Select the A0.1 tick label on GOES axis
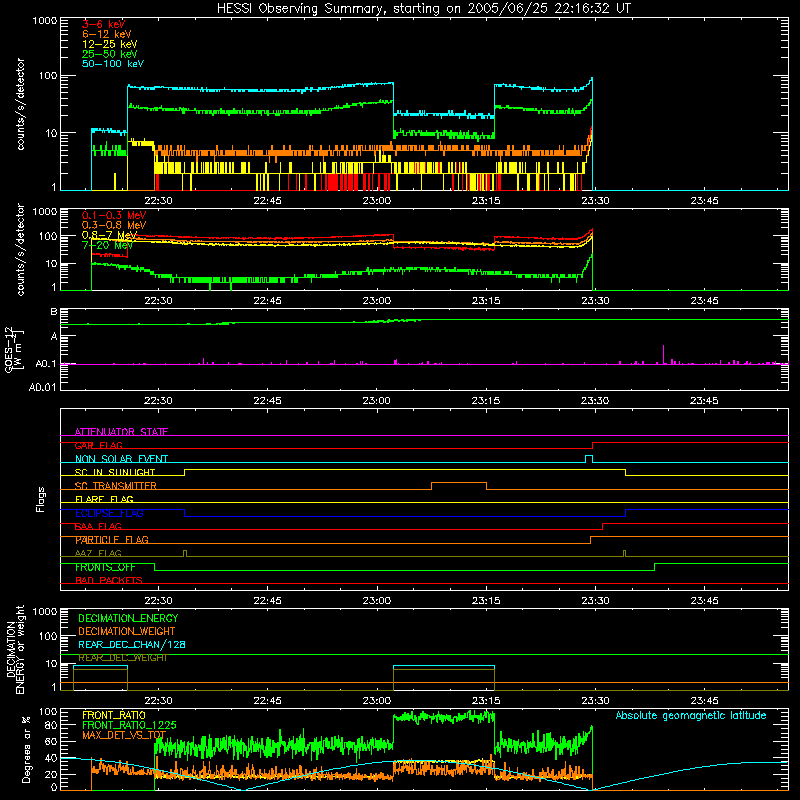This screenshot has width=800, height=800. coord(45,364)
